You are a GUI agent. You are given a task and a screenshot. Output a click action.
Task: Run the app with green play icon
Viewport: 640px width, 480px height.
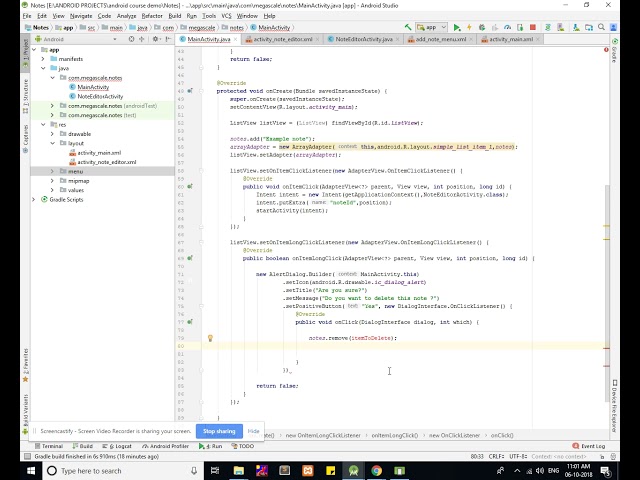point(457,27)
